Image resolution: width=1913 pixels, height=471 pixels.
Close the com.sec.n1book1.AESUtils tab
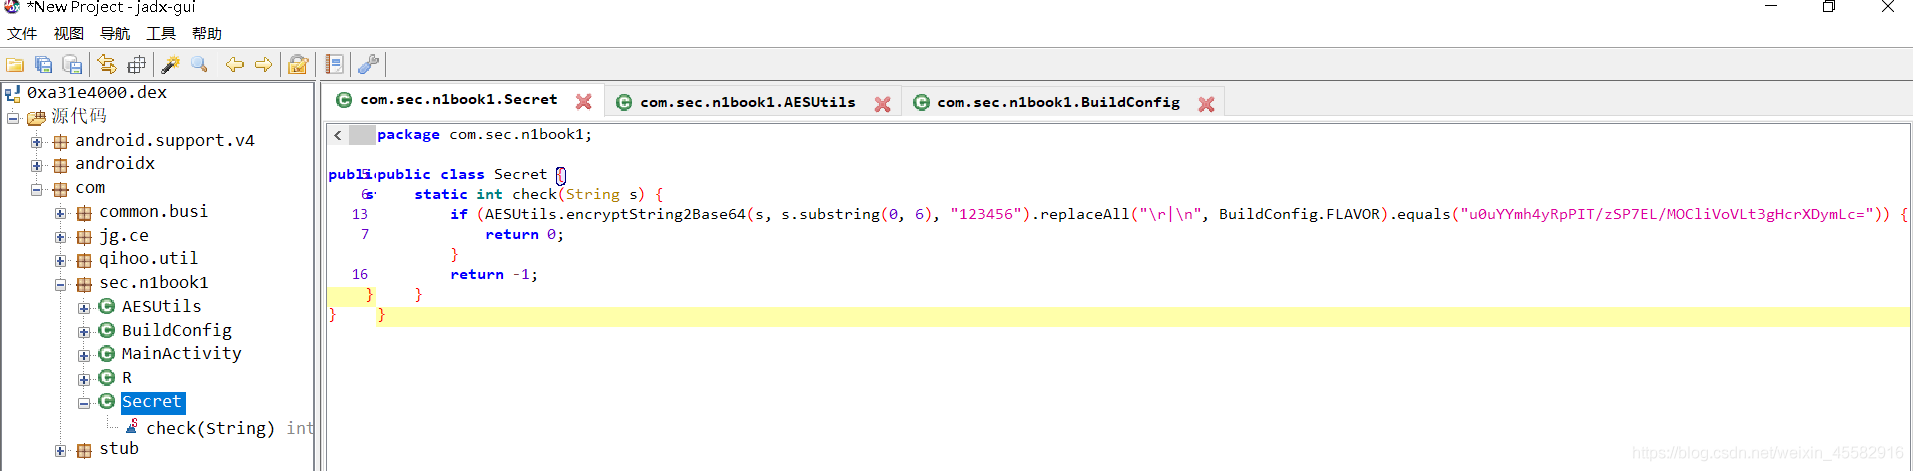point(882,104)
